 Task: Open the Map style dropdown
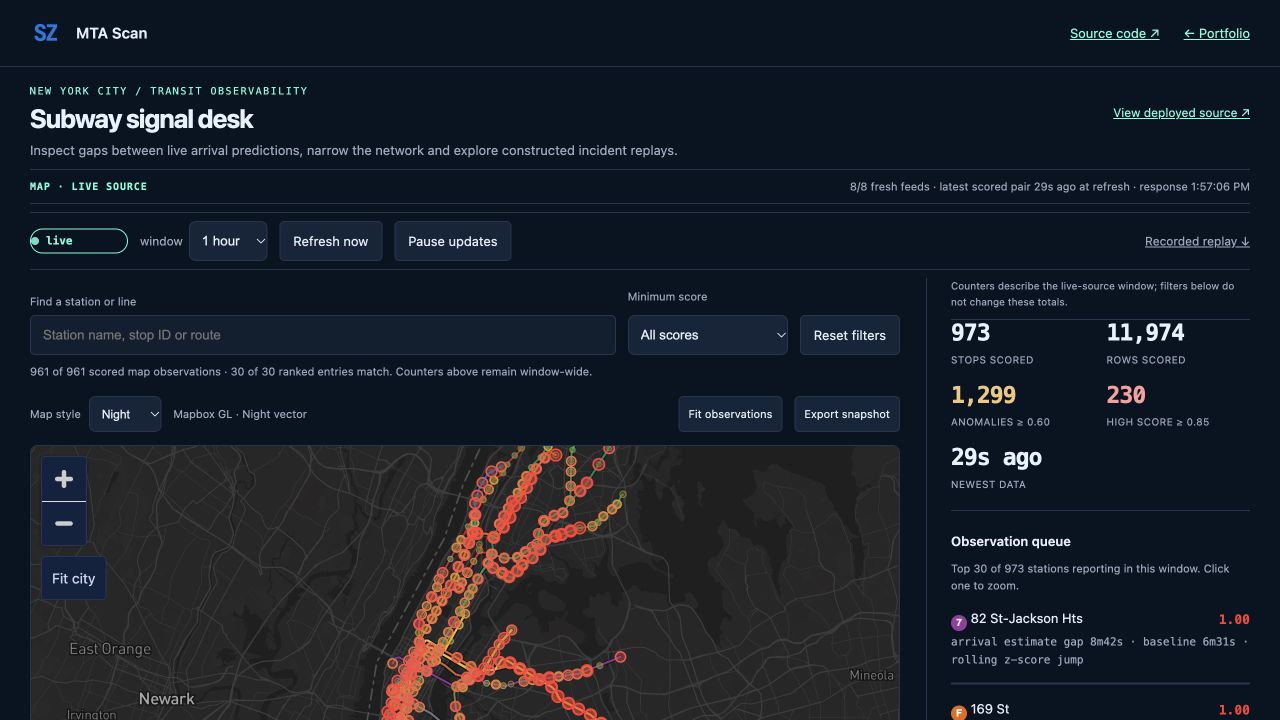click(x=125, y=414)
